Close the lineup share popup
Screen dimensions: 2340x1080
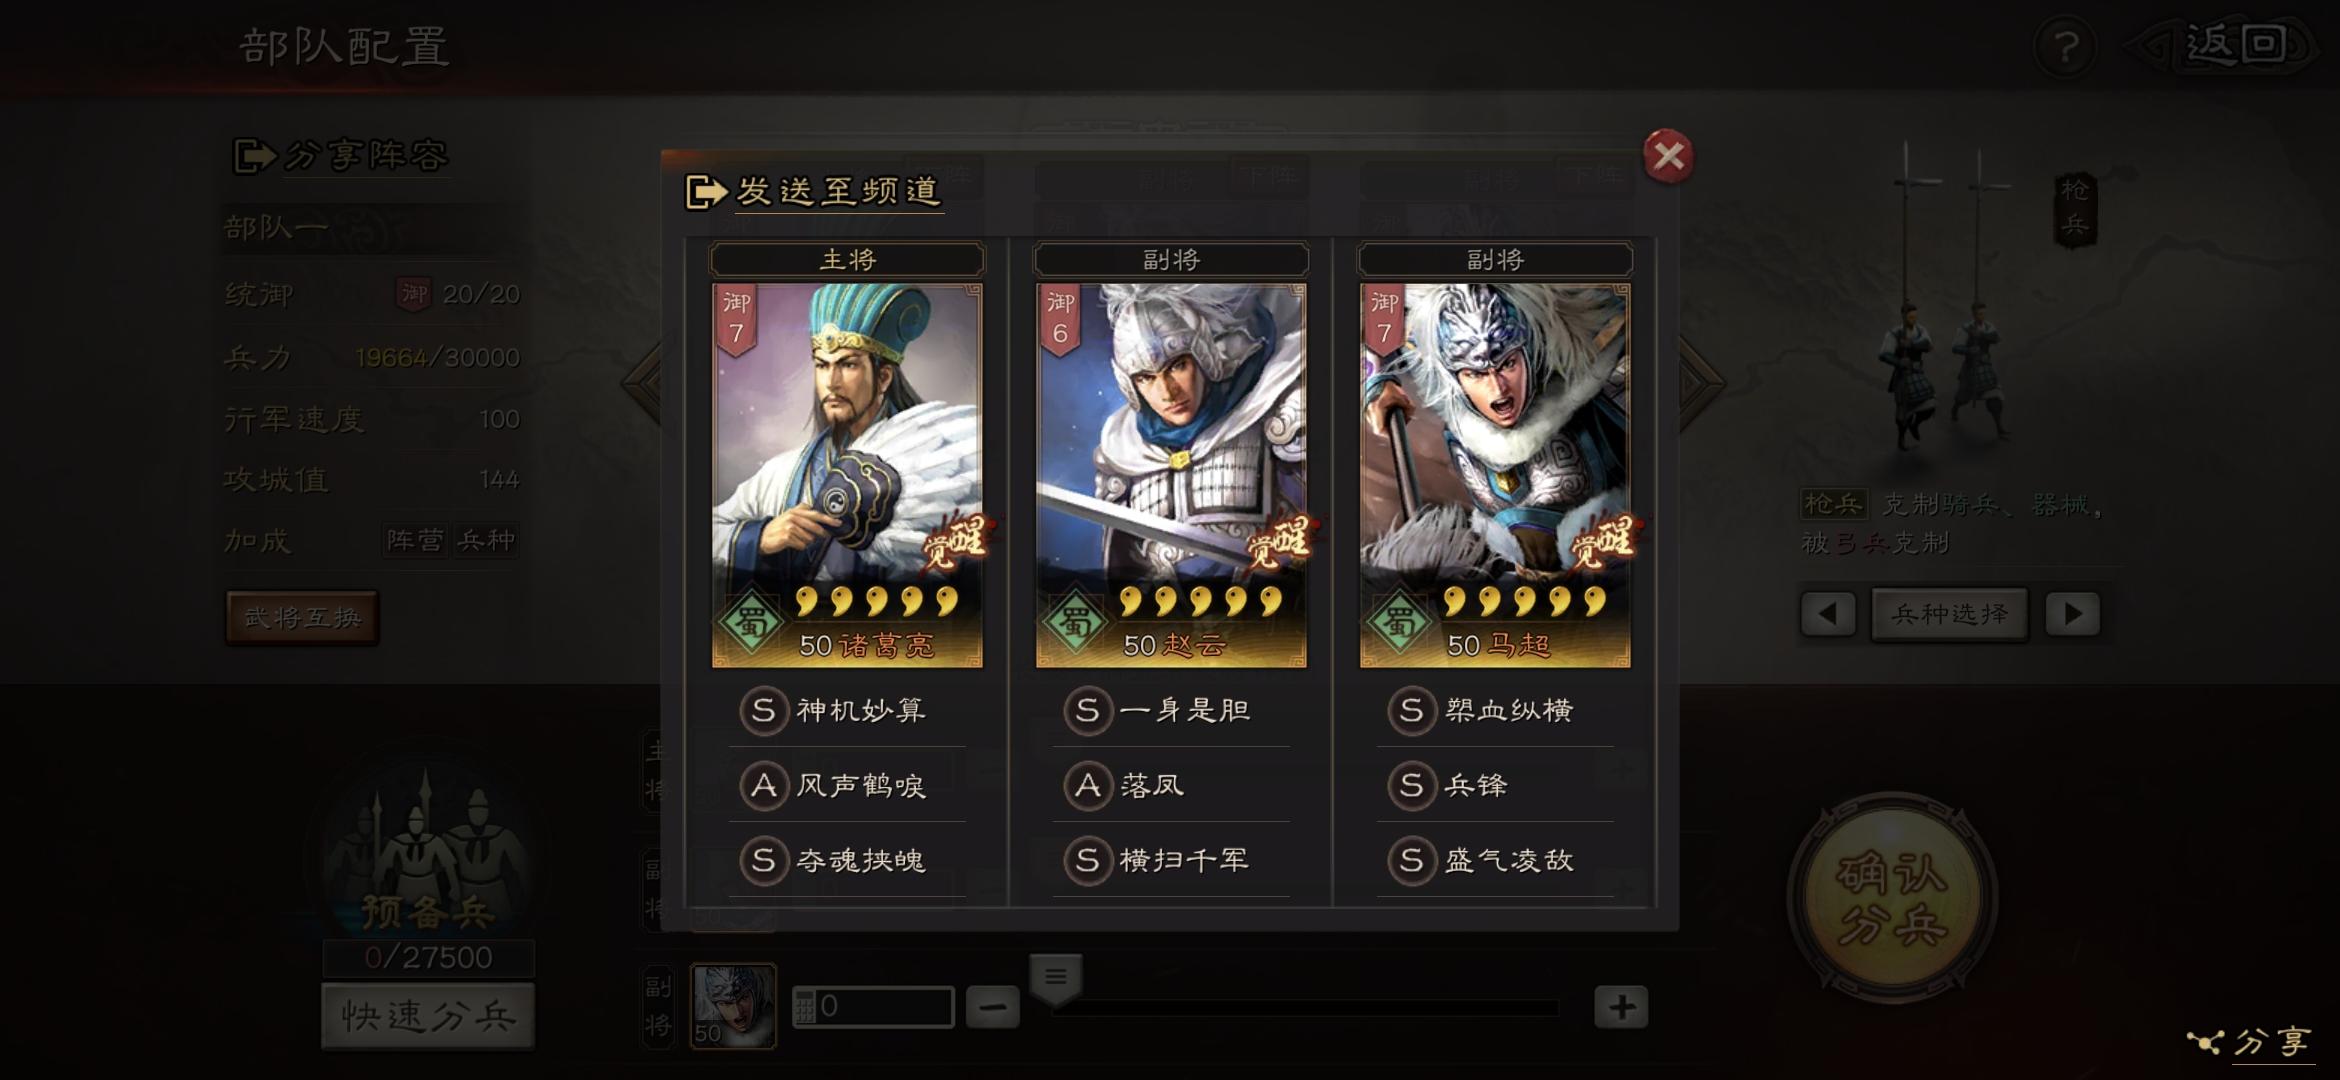tap(1668, 156)
